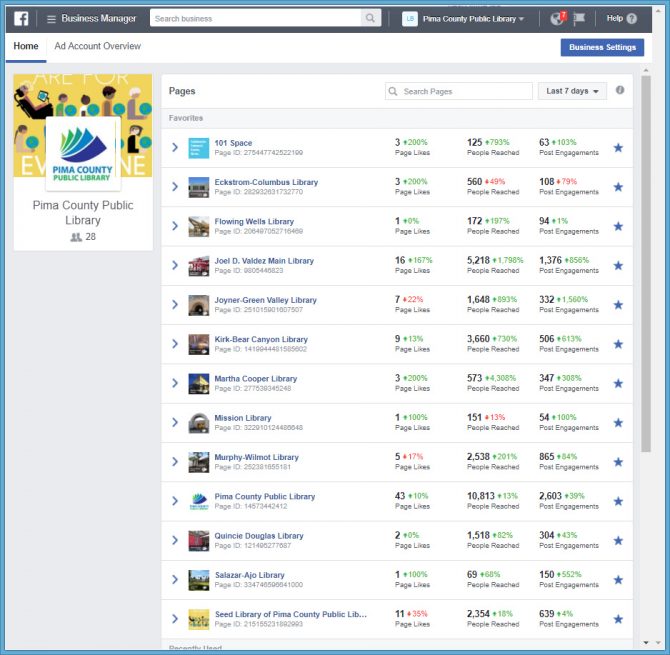The height and width of the screenshot is (655, 670).
Task: Open the 101 Space page link
Action: pos(233,143)
